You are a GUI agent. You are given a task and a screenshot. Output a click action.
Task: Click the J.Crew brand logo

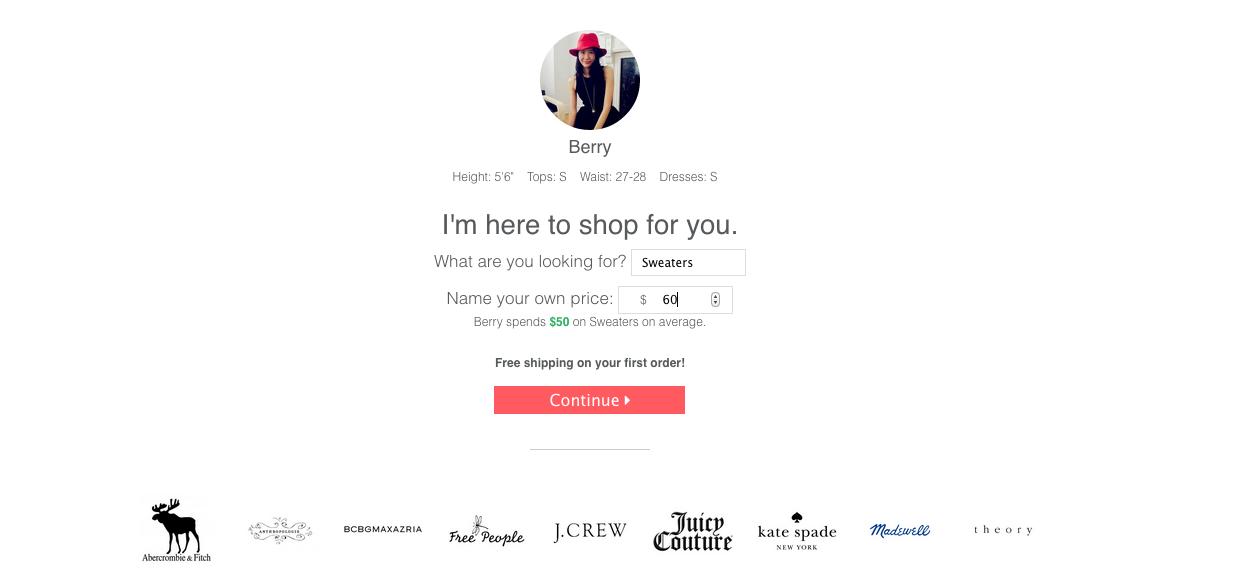(590, 531)
